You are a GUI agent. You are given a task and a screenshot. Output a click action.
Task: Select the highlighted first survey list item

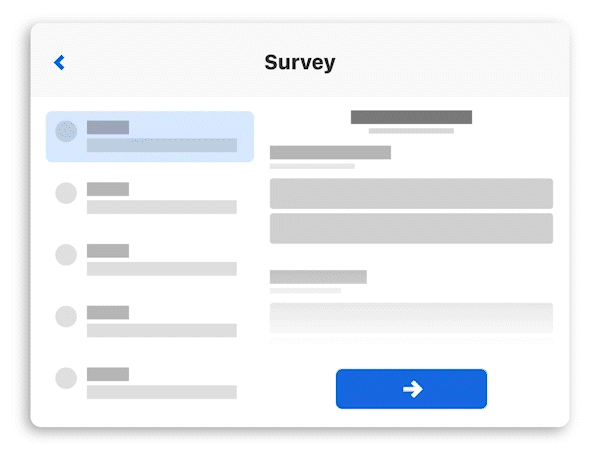tap(150, 136)
